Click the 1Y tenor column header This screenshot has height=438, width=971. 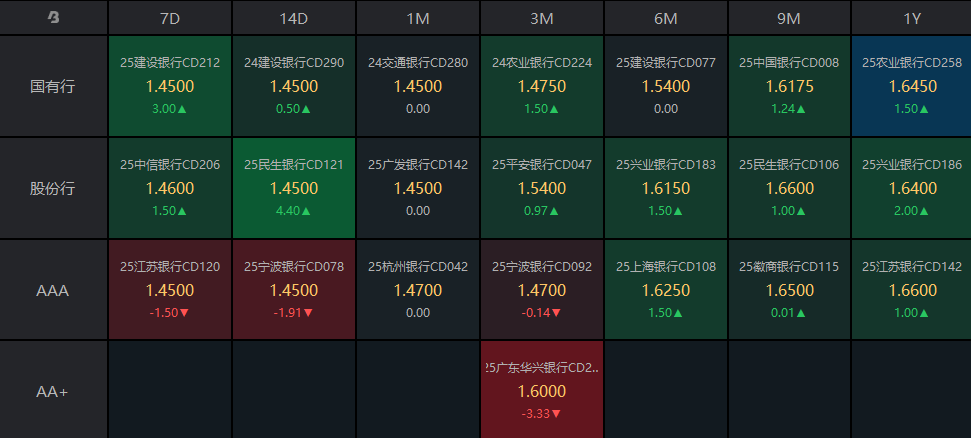[x=912, y=17]
